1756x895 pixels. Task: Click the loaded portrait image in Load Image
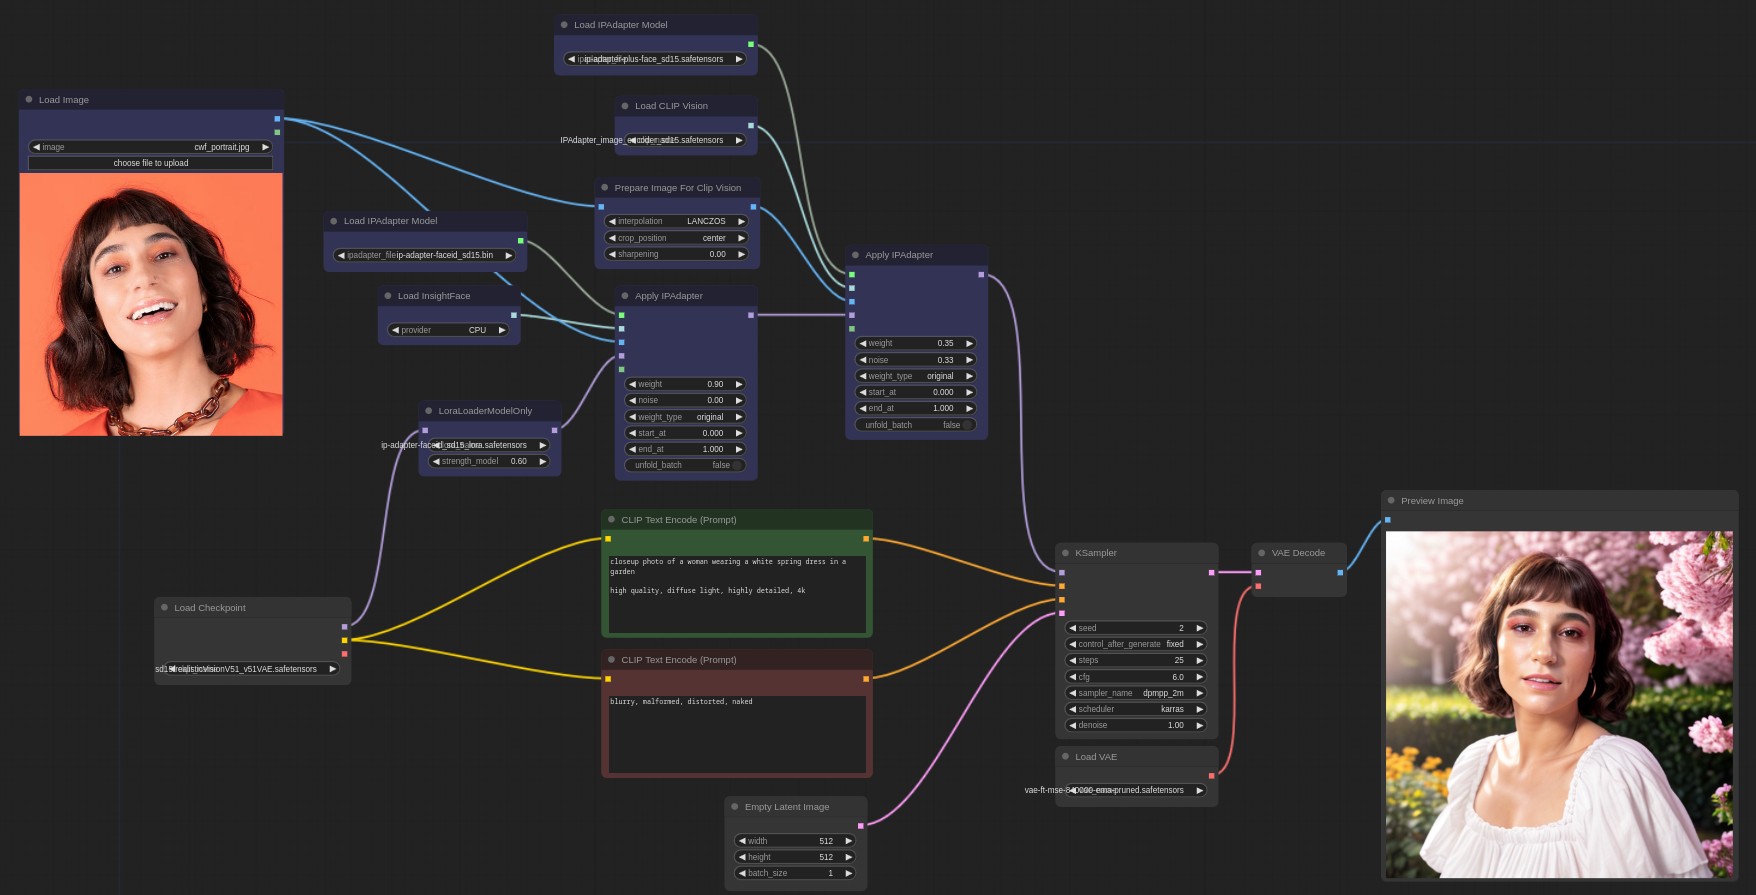coord(151,304)
